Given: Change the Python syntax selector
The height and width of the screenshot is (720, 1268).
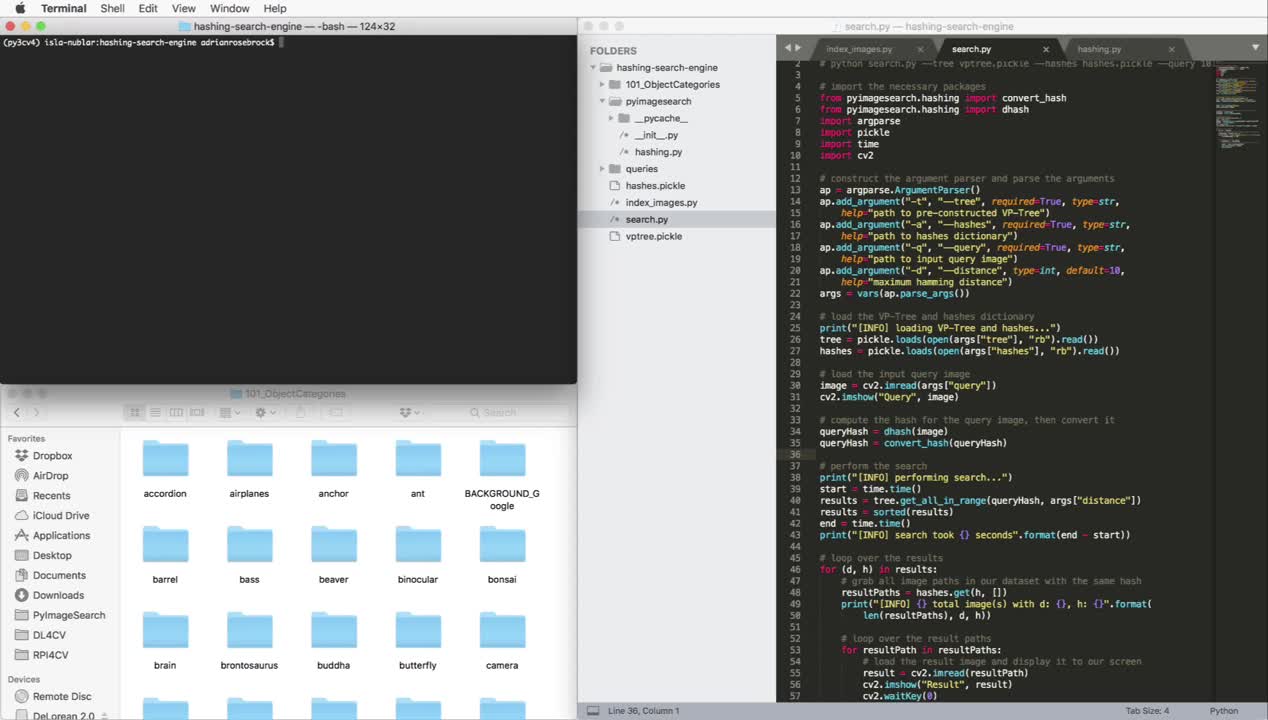Looking at the screenshot, I should tap(1223, 711).
